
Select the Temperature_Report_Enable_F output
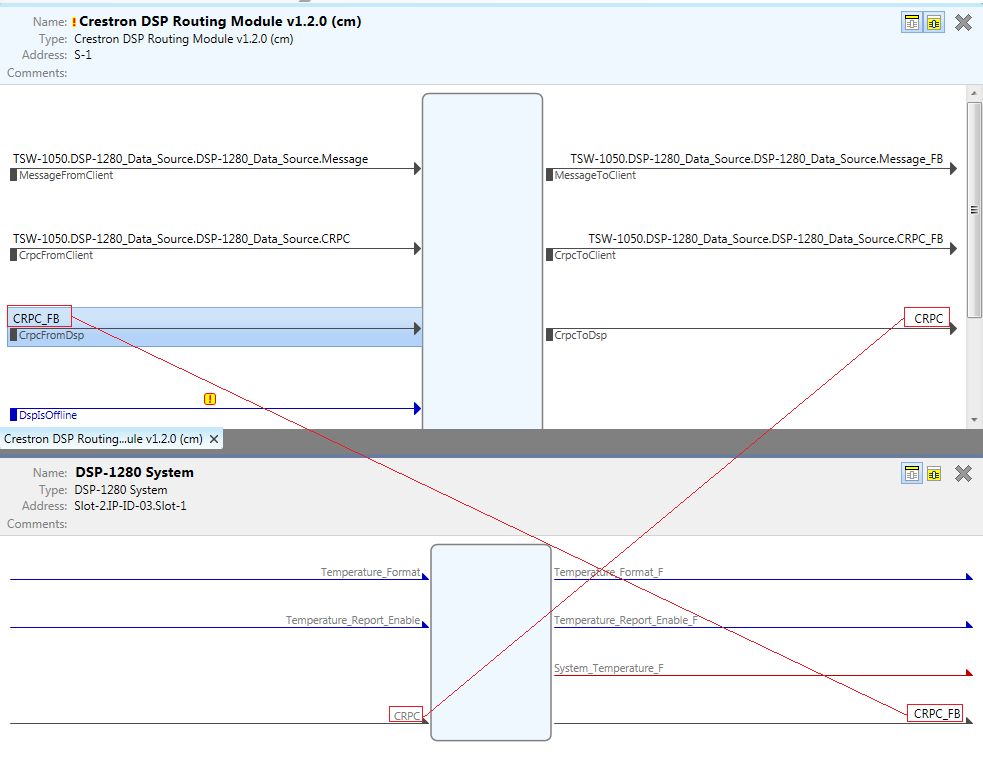(626, 620)
